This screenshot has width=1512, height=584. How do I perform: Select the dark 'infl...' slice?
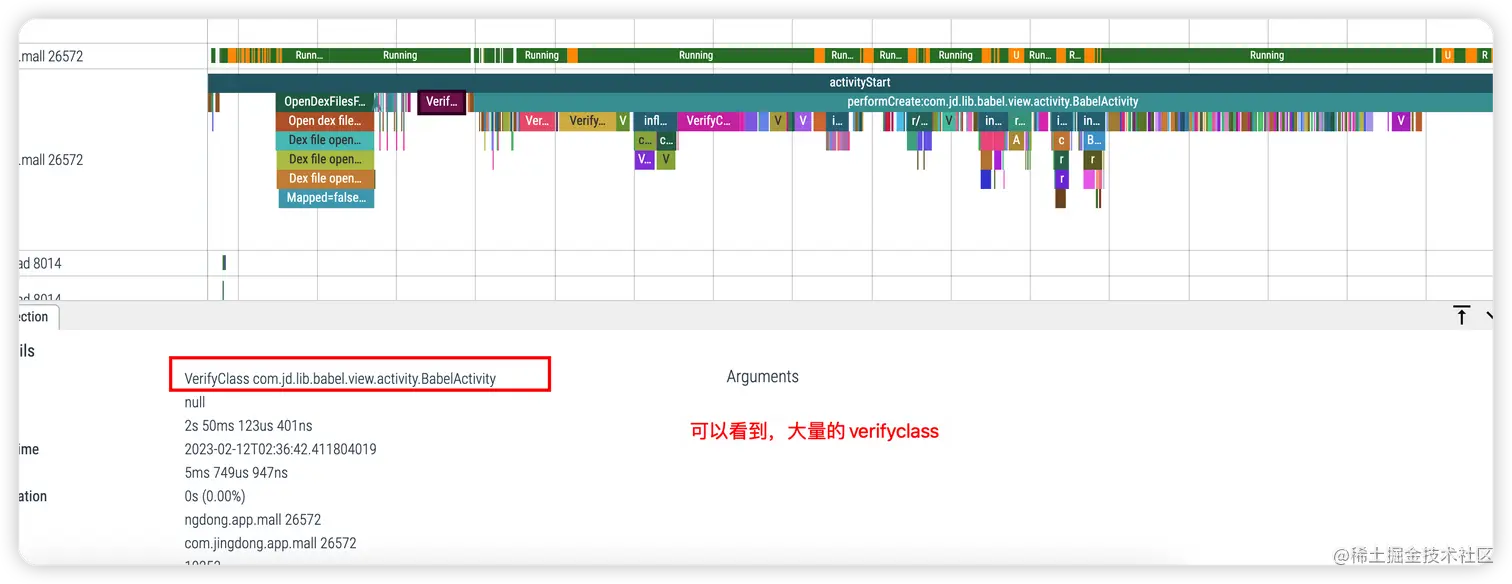click(655, 121)
